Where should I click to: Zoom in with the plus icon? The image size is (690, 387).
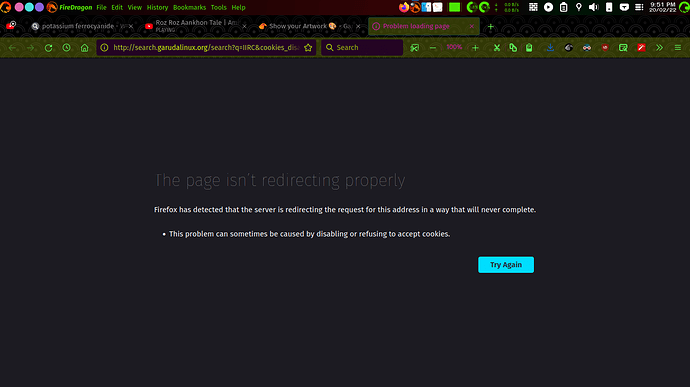(x=475, y=48)
